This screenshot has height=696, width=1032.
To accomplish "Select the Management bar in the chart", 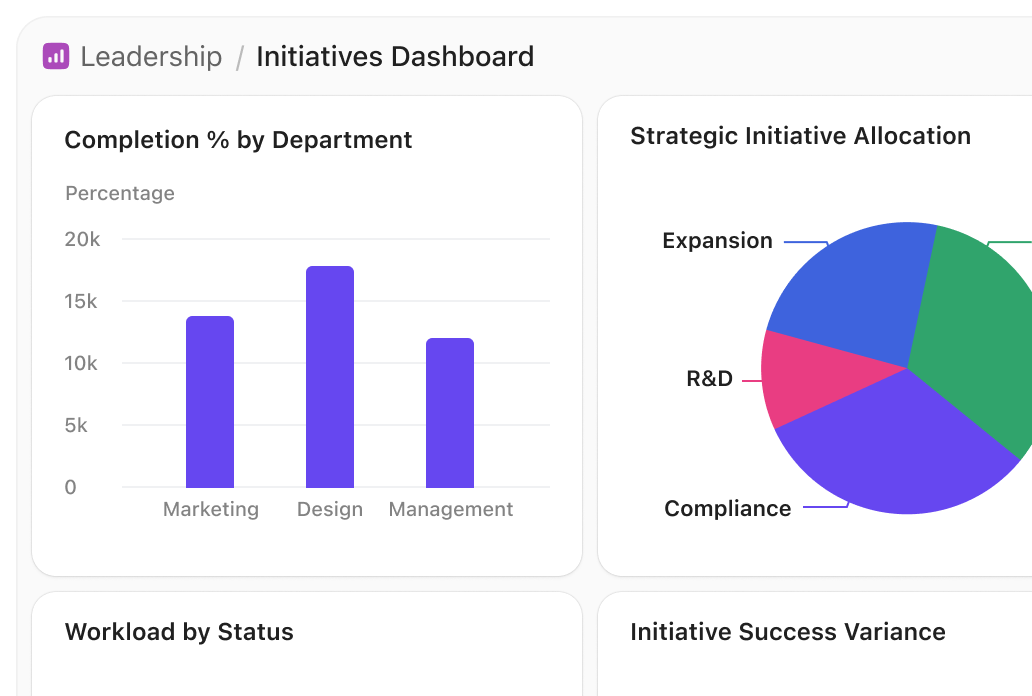I will pyautogui.click(x=450, y=410).
